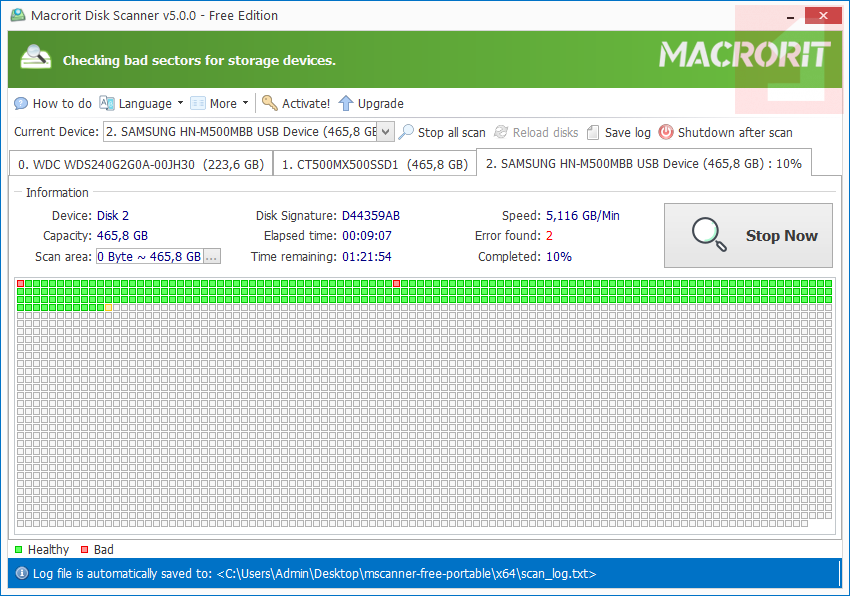The height and width of the screenshot is (596, 850).
Task: Click the Shutdown after scan power icon
Action: (666, 132)
